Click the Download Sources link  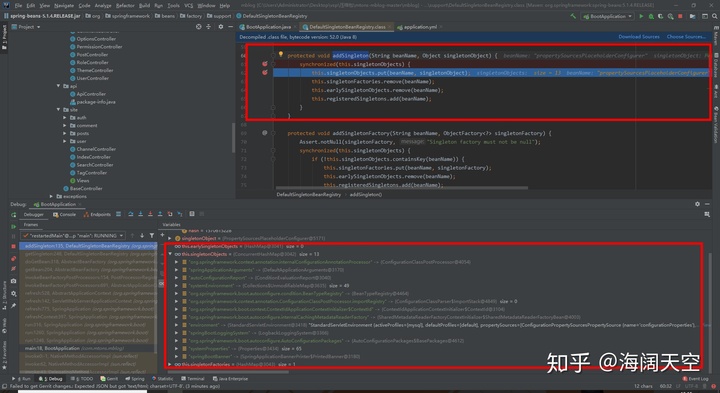click(639, 37)
